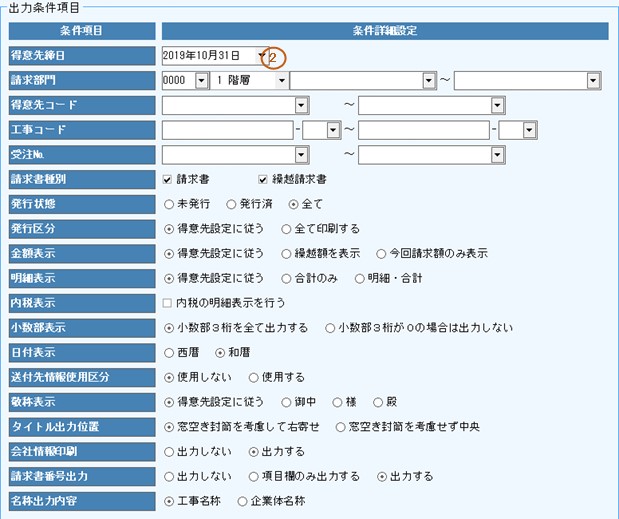Select 窓空き封筒を考慮せず中央 title position

coord(341,427)
